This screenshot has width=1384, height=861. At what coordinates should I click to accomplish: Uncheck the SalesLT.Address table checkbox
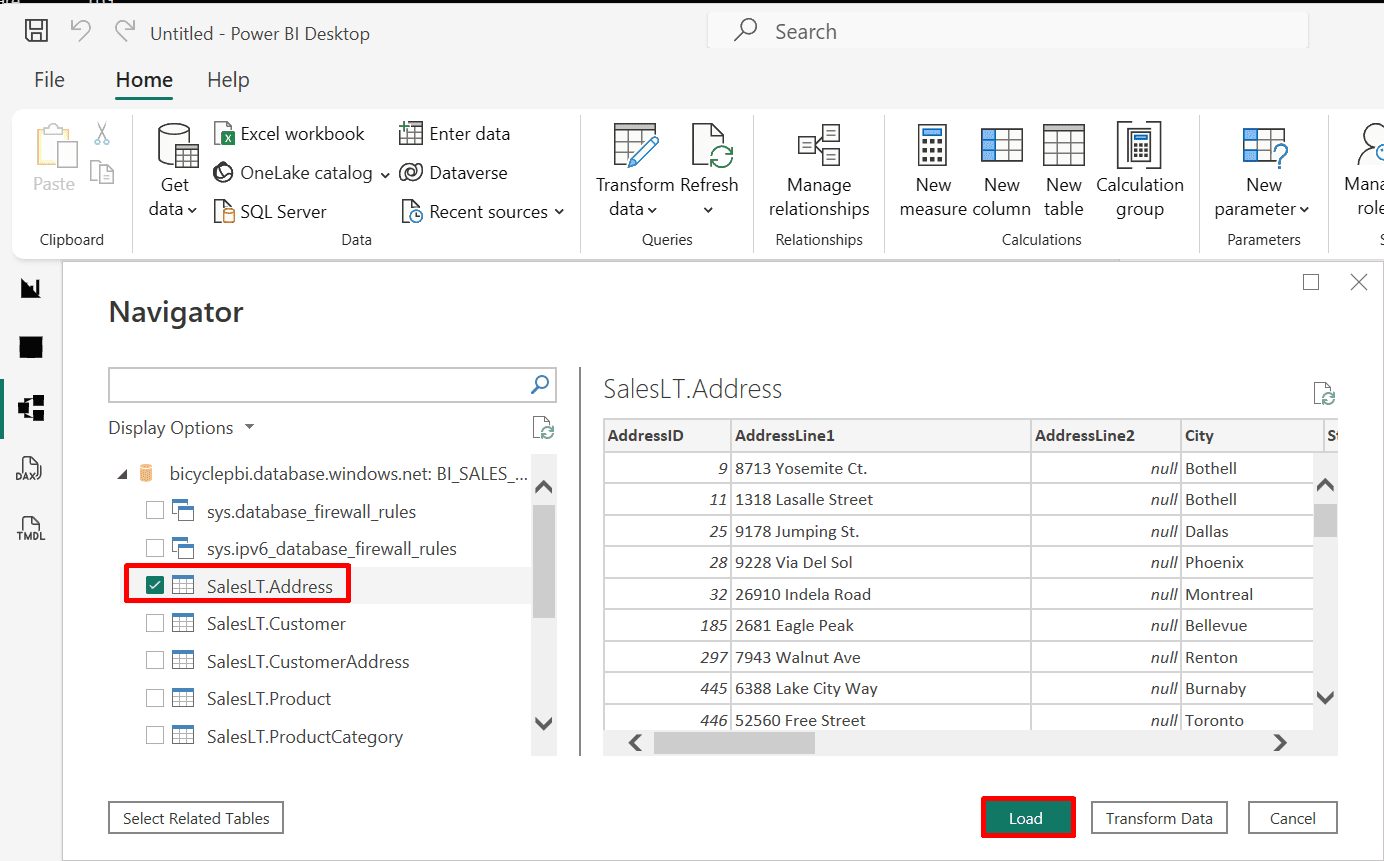click(x=155, y=586)
